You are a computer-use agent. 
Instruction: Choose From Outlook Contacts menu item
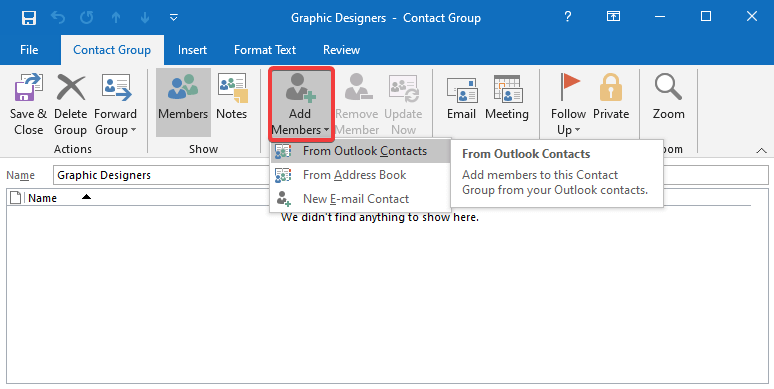(x=360, y=151)
